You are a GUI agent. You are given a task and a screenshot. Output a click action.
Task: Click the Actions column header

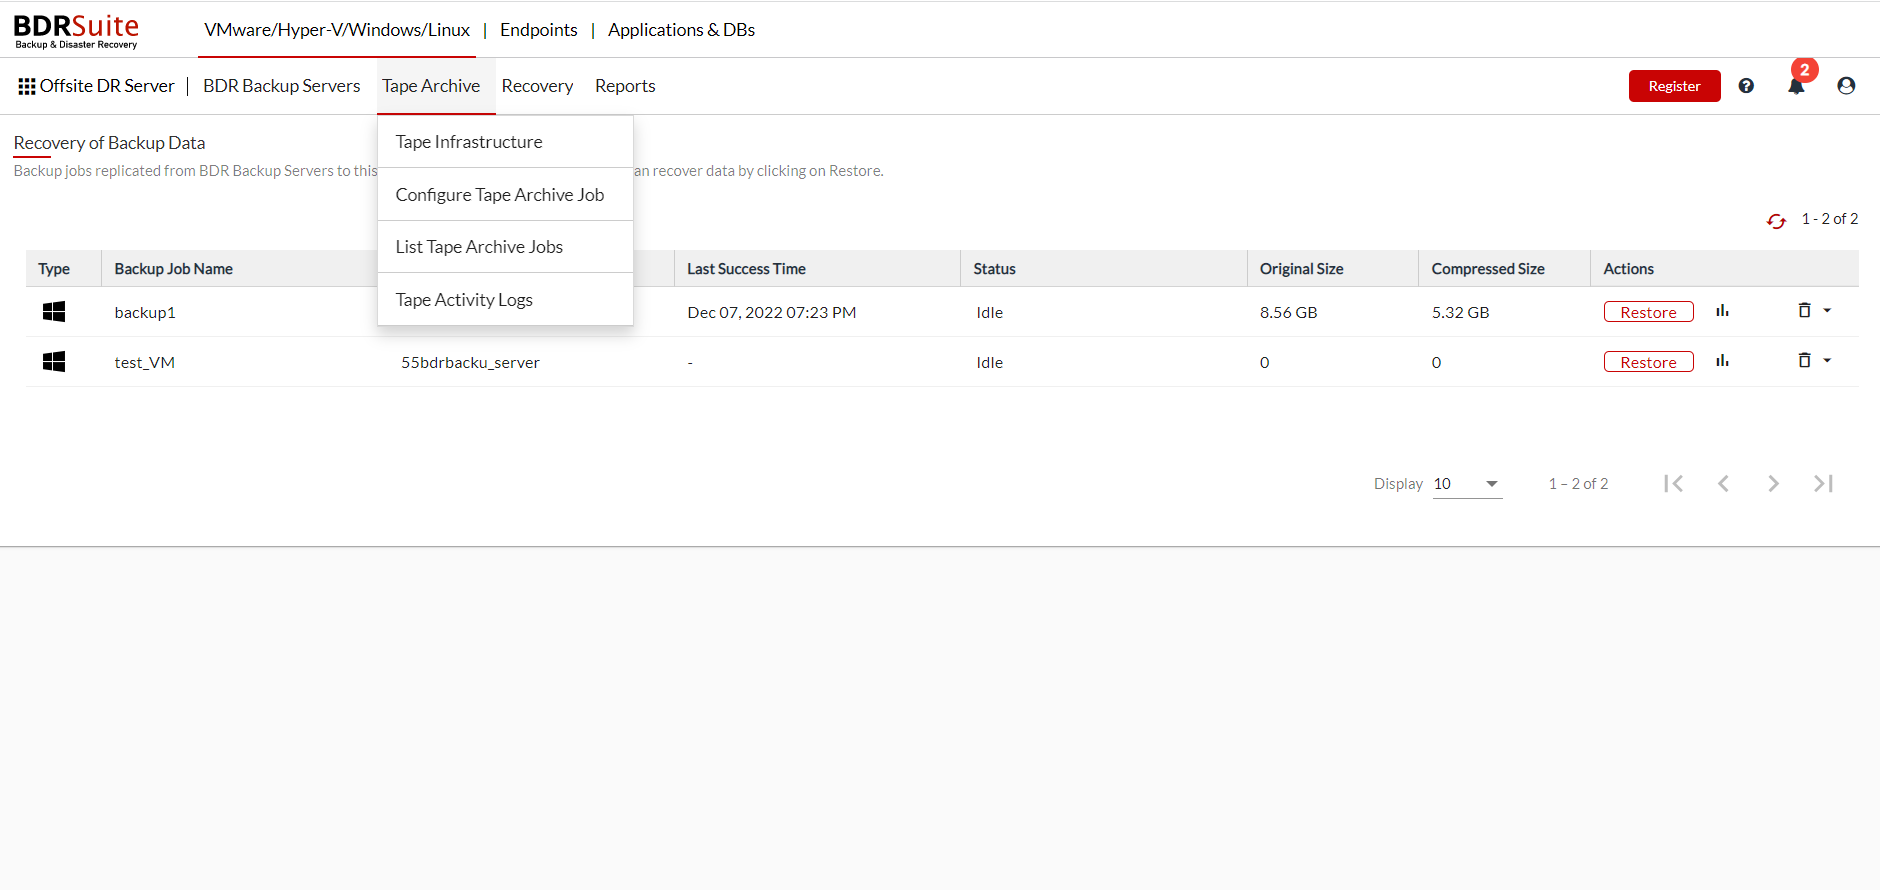[x=1628, y=269]
